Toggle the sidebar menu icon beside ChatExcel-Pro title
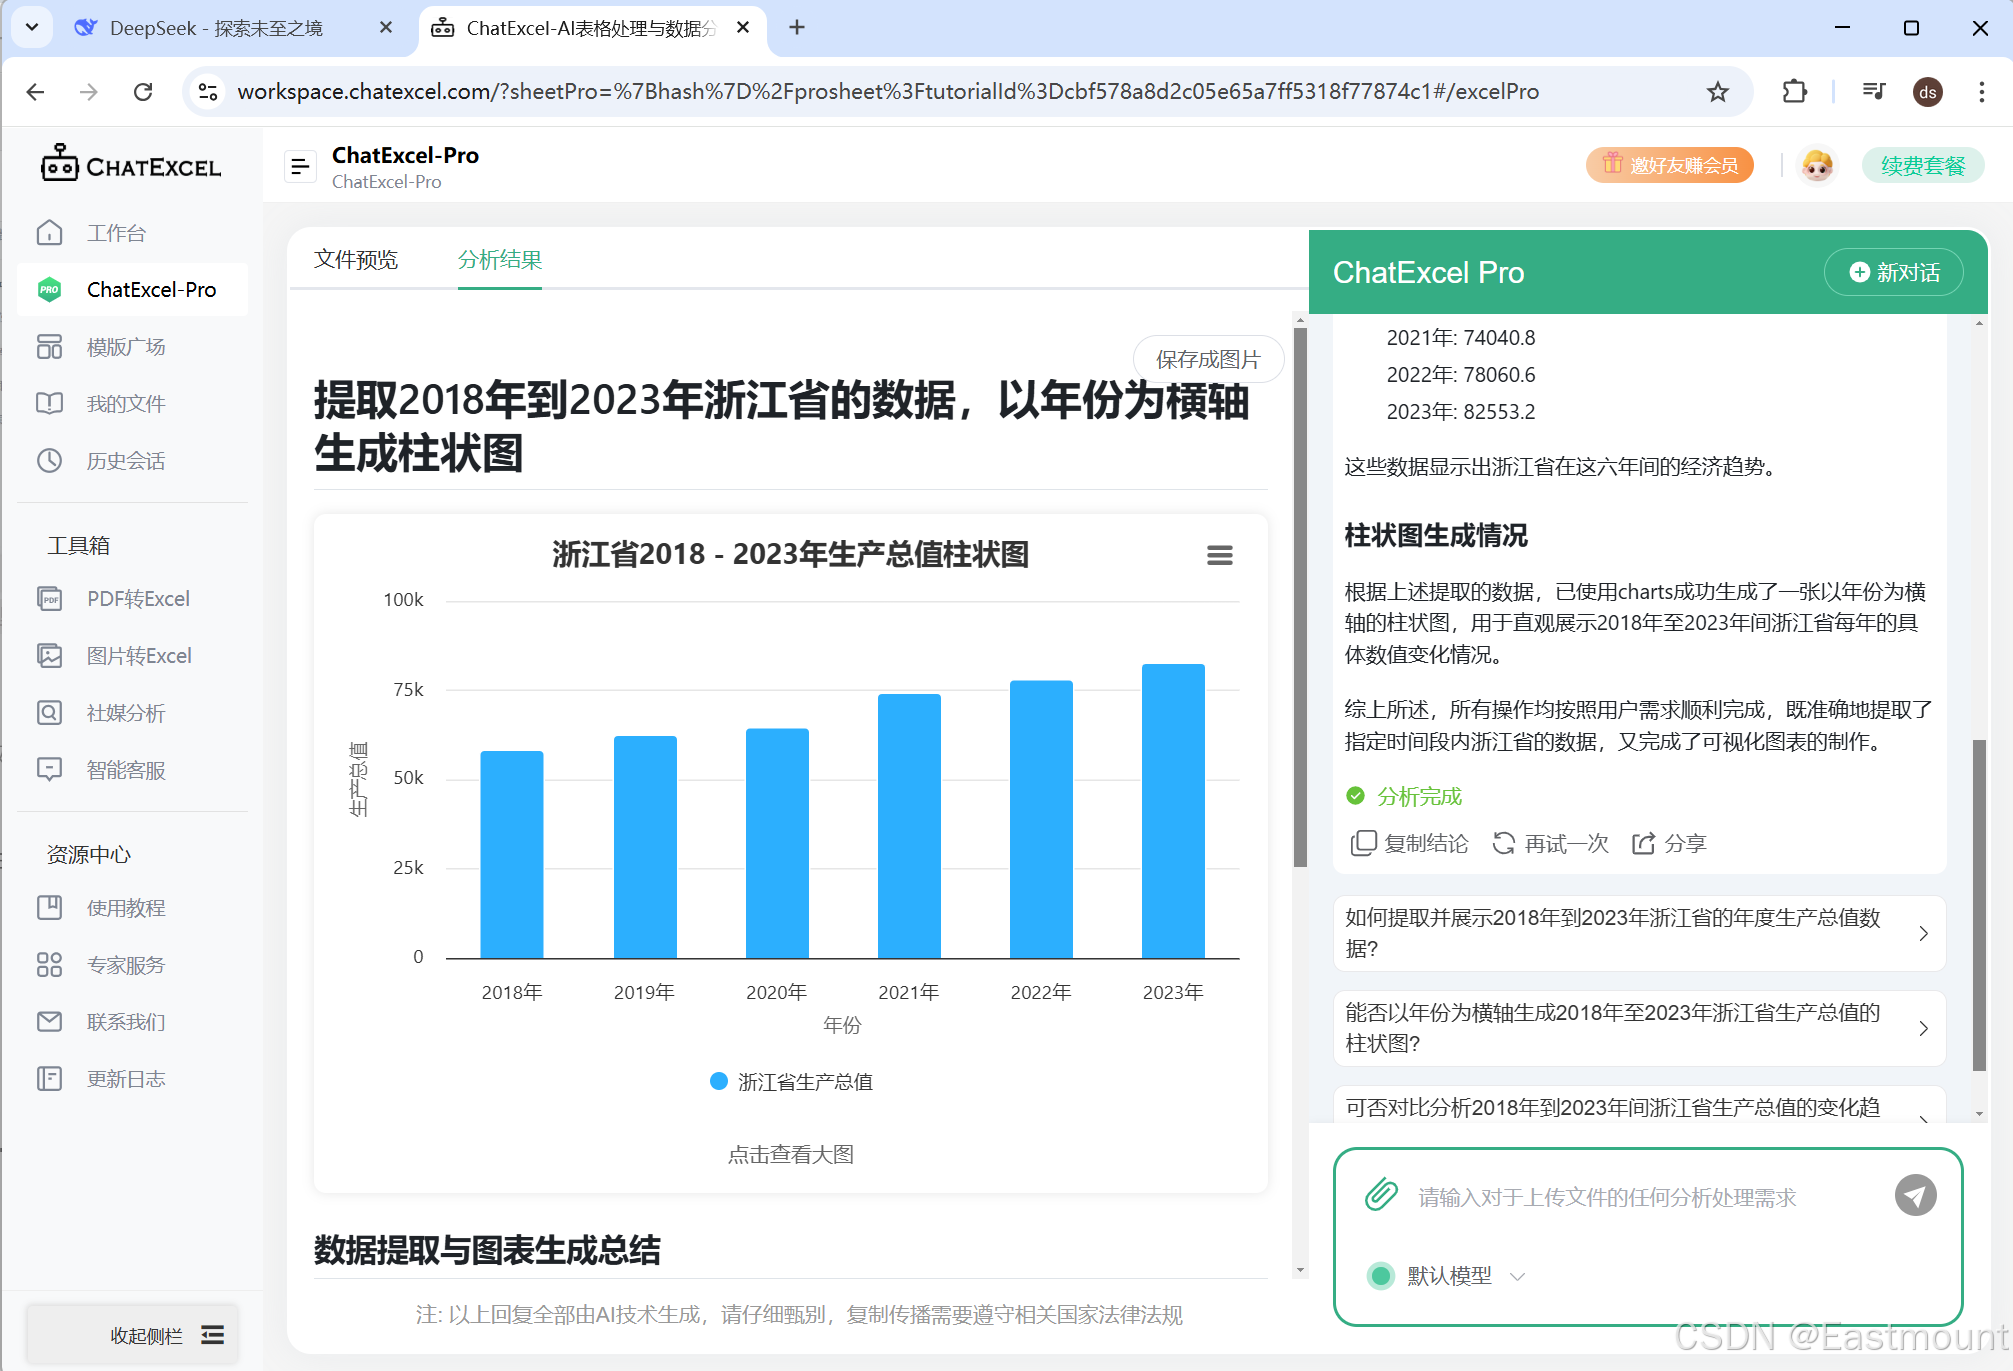2013x1371 pixels. [x=299, y=167]
